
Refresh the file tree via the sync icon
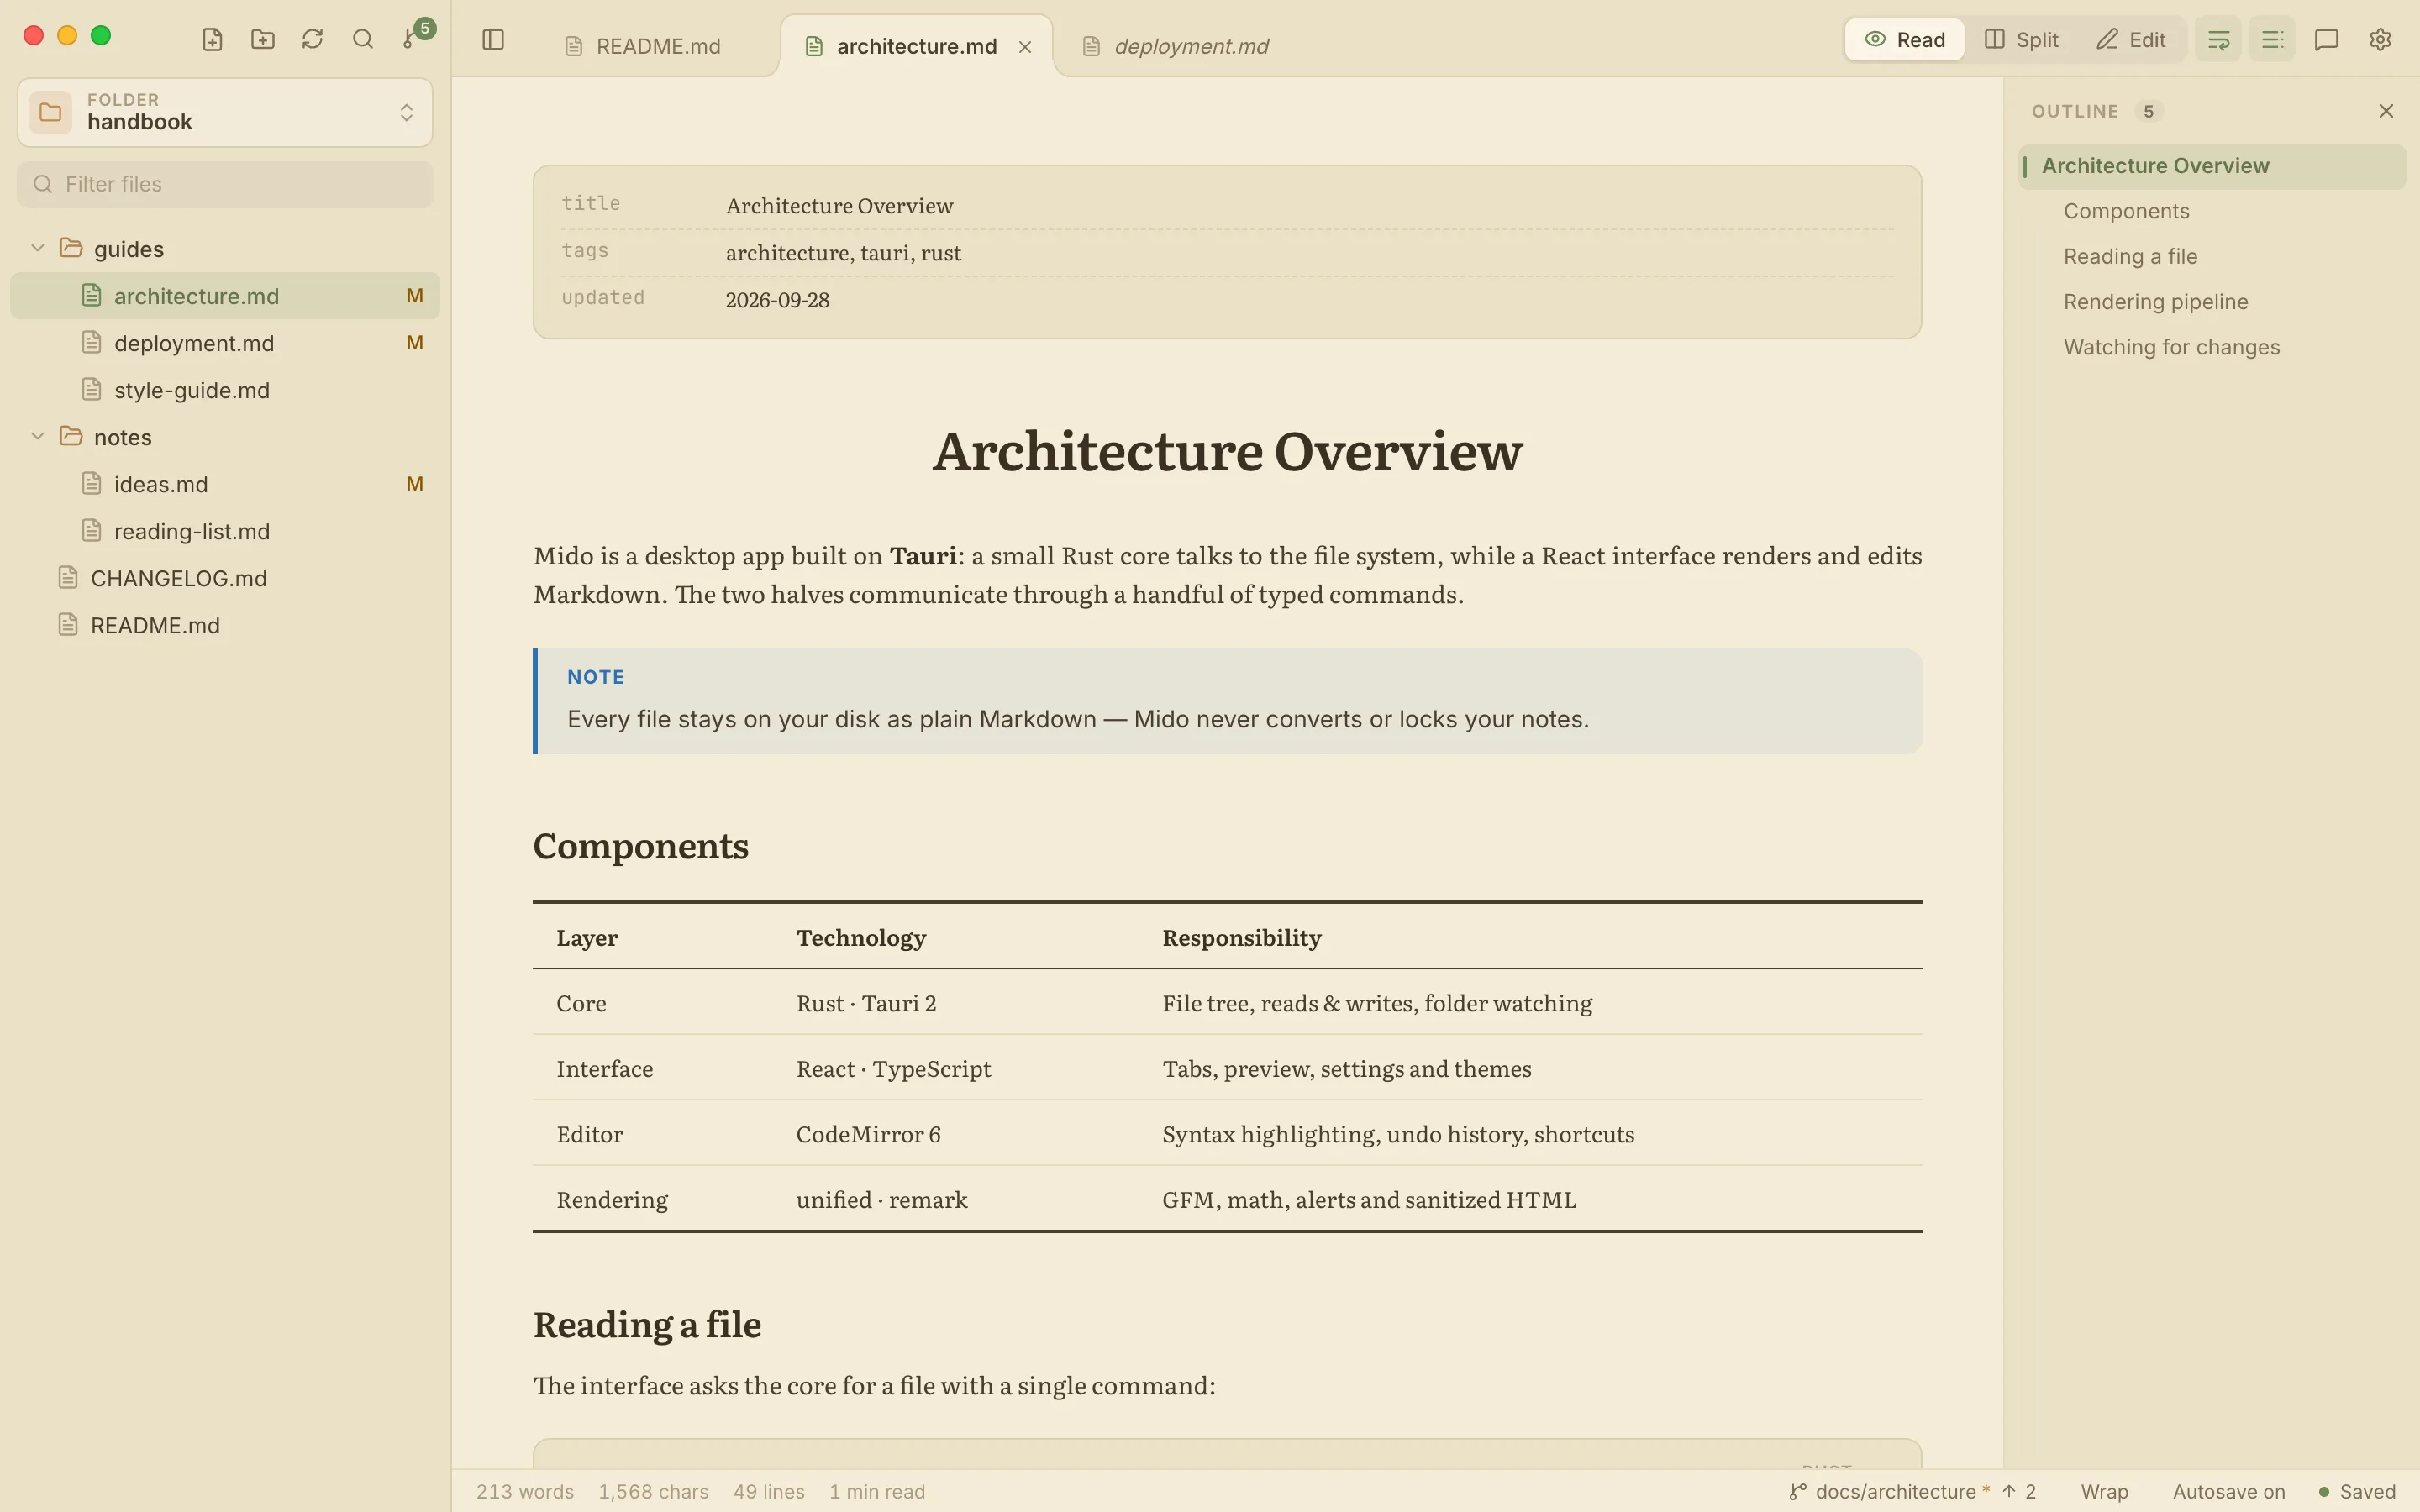(312, 39)
